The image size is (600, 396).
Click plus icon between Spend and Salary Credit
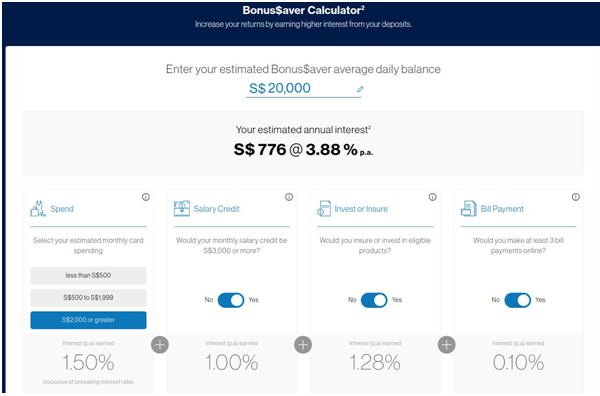tap(160, 345)
